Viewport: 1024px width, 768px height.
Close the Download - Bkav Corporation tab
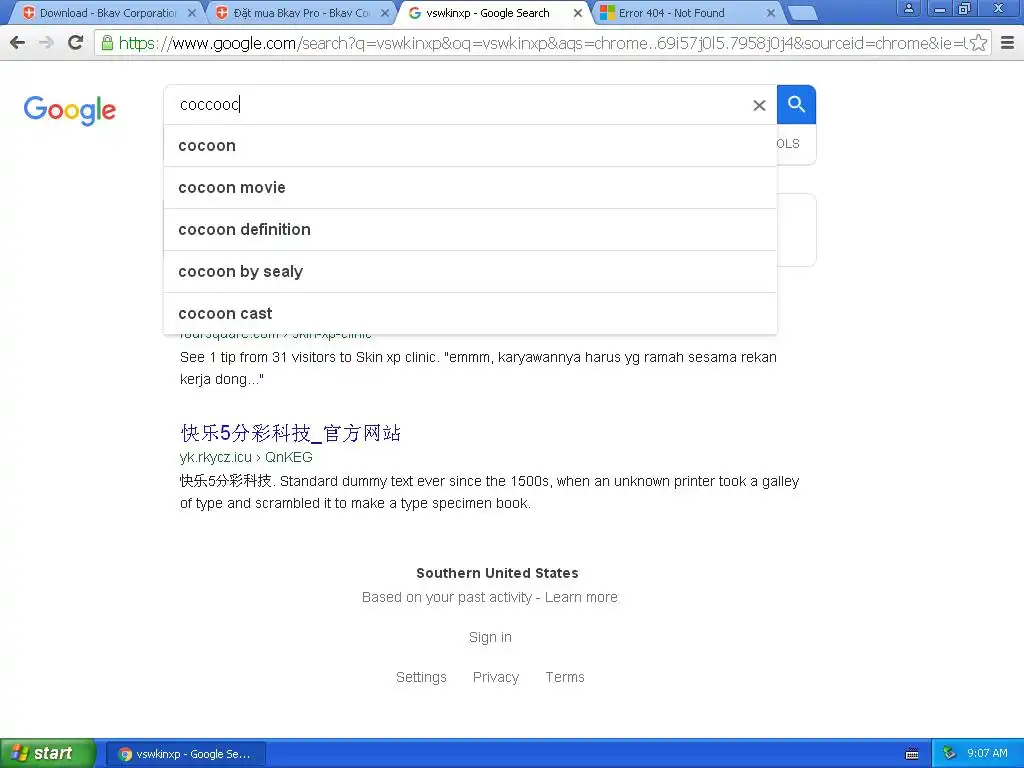(x=191, y=13)
